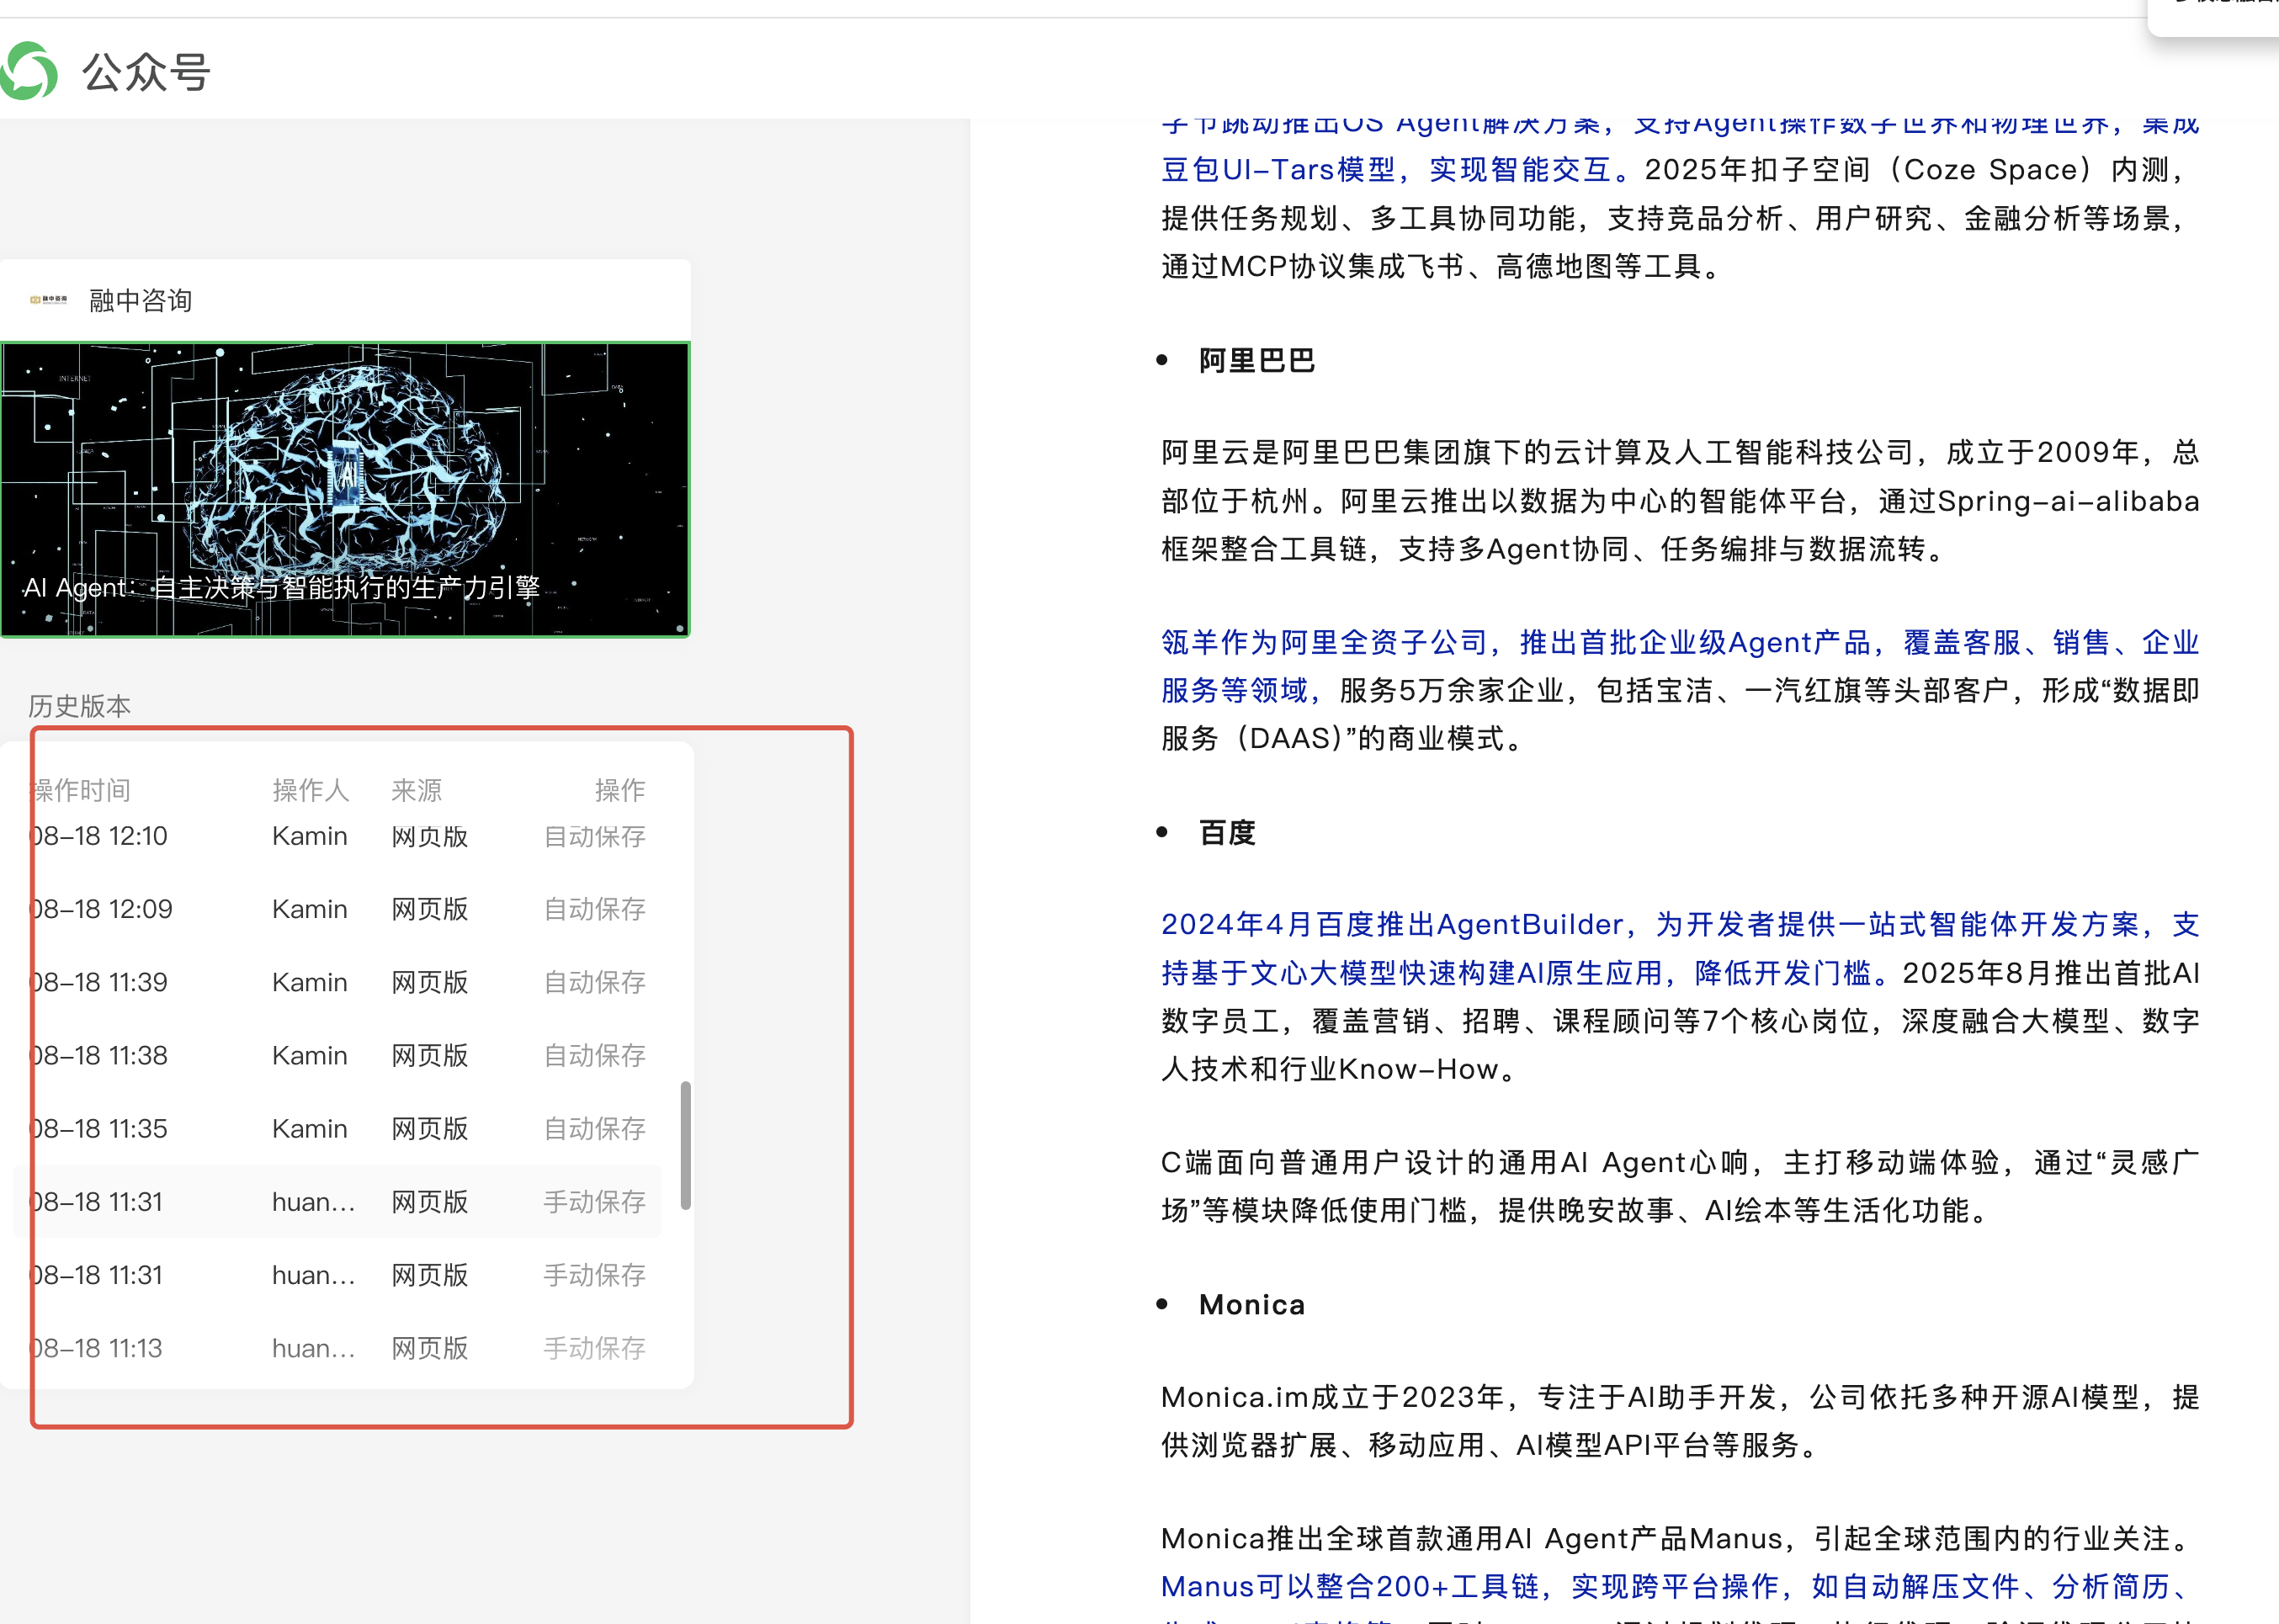Image resolution: width=2279 pixels, height=1624 pixels.
Task: Click the 融中咨询 account name
Action: click(x=140, y=300)
